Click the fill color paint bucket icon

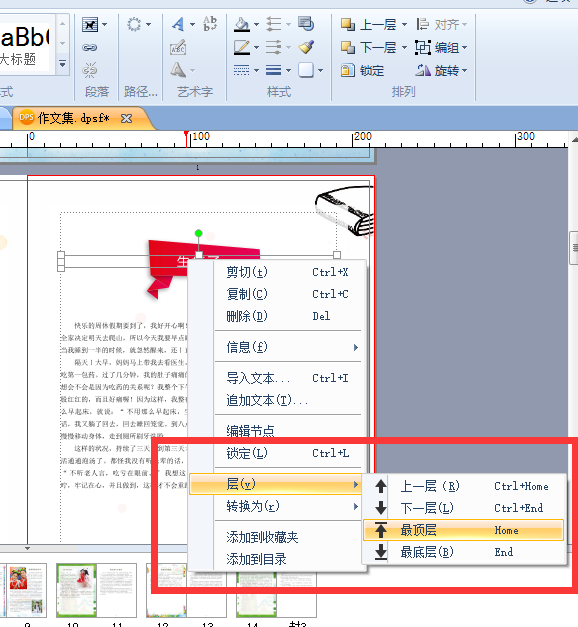click(x=242, y=24)
